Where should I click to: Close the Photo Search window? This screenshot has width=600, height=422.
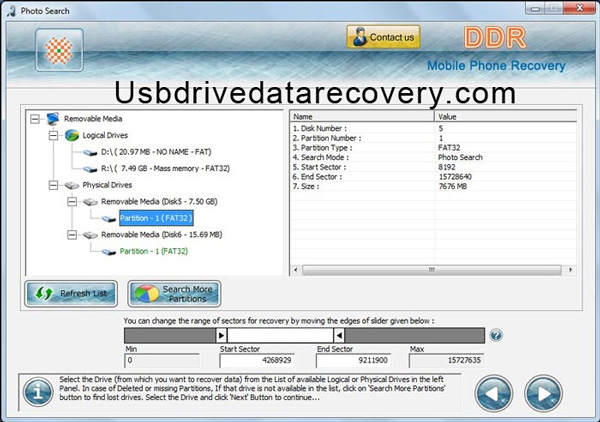580,8
